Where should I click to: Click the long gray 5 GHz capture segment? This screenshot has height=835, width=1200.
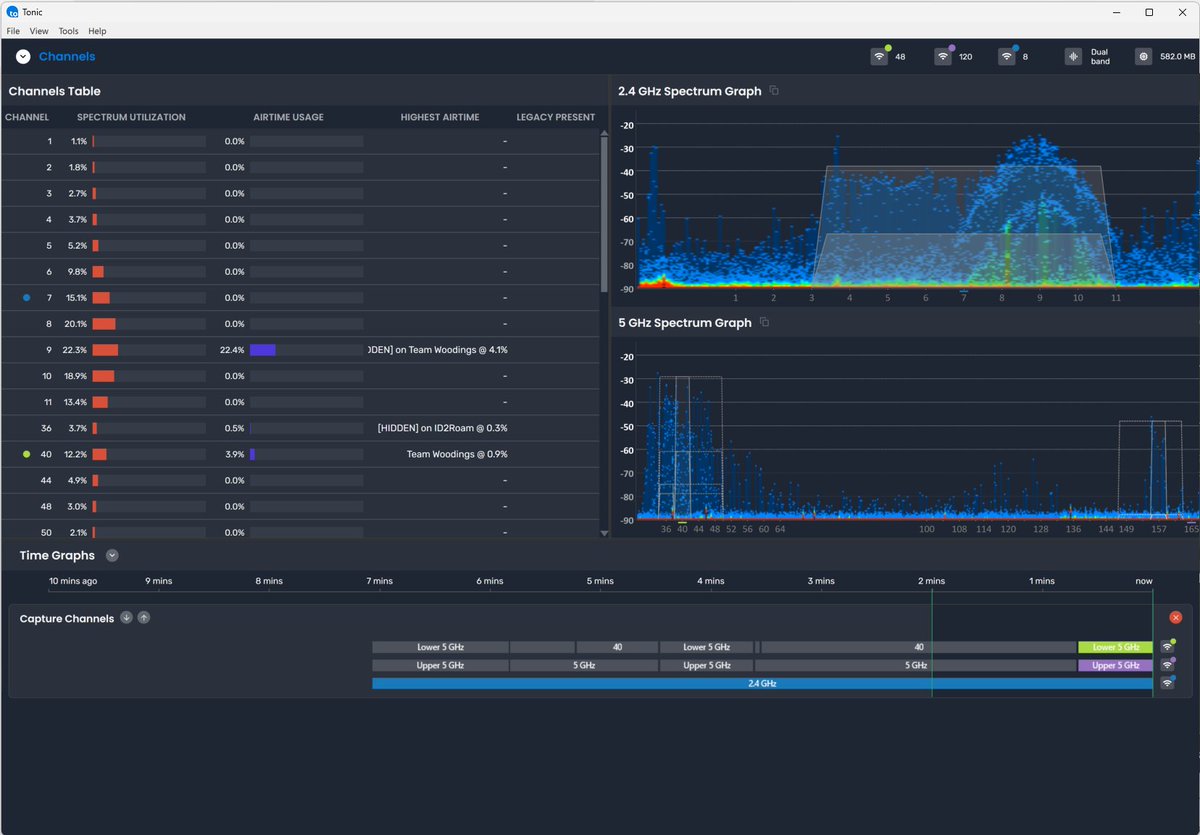coord(916,665)
